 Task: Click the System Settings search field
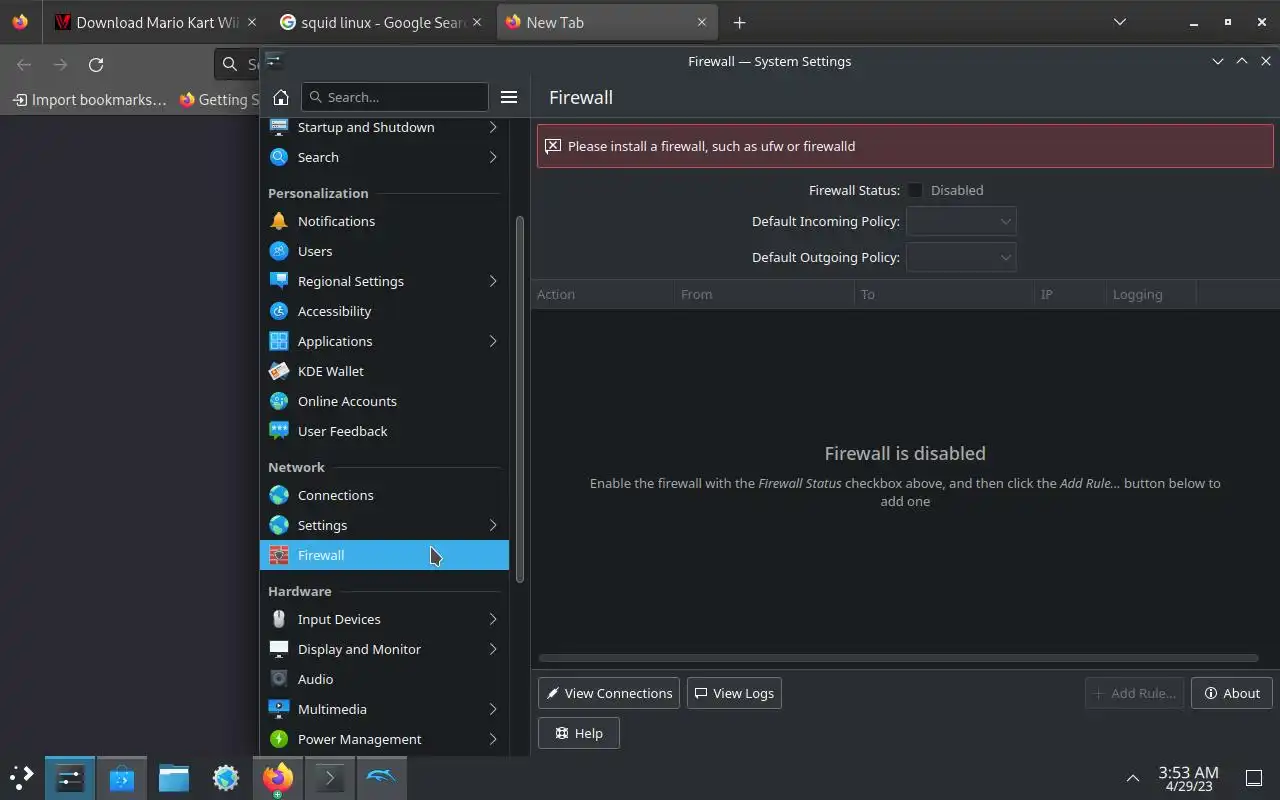click(x=394, y=97)
